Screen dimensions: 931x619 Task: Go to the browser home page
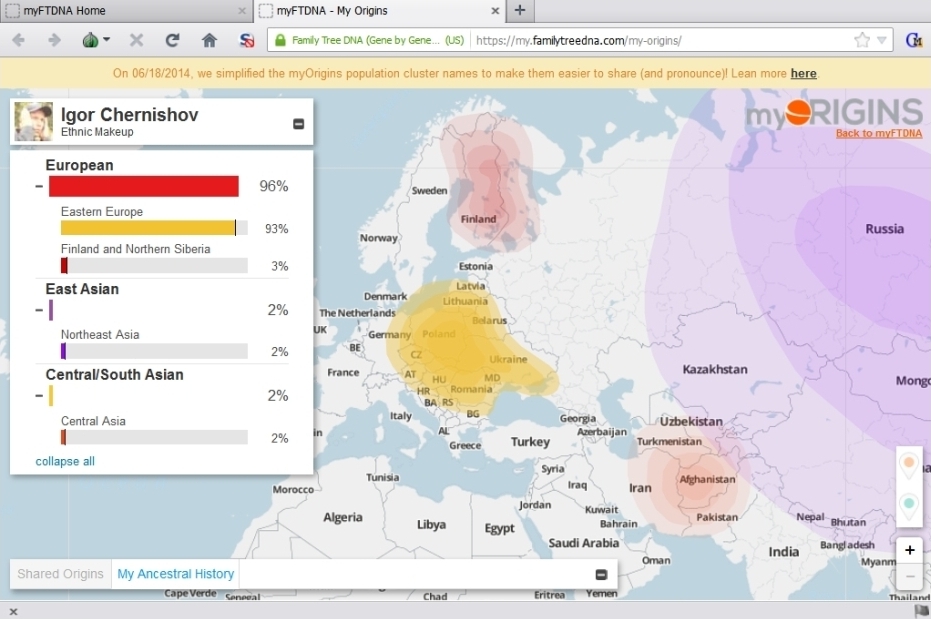point(209,40)
